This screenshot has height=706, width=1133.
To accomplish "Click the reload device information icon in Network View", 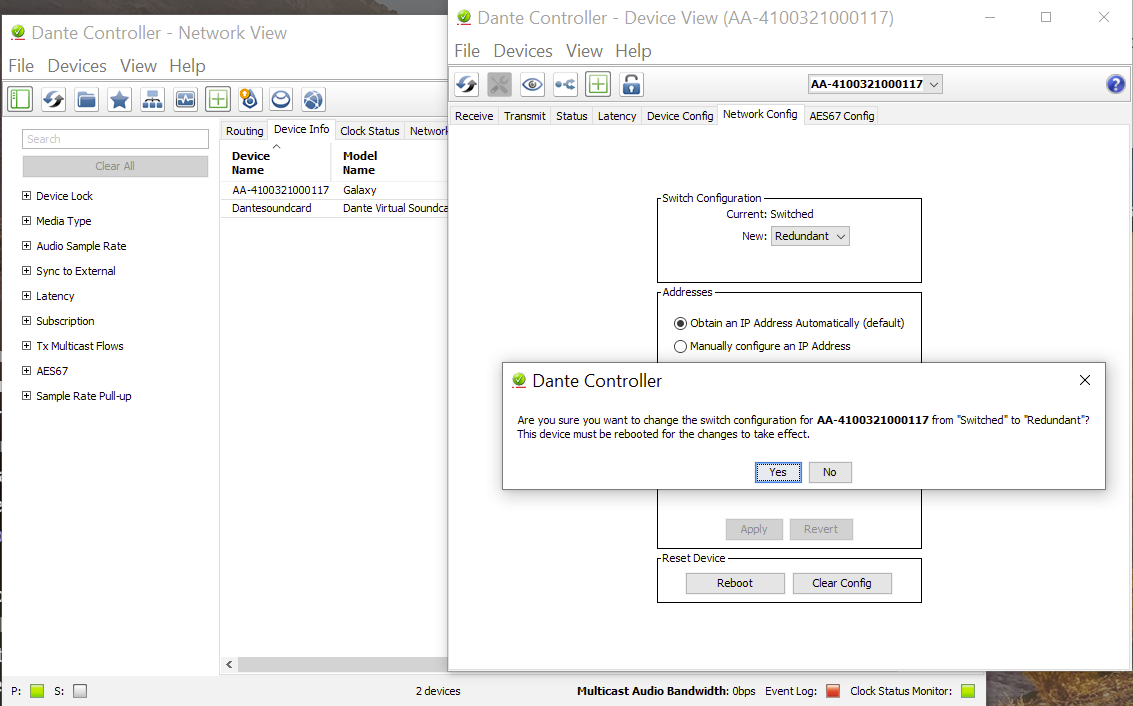I will coord(53,99).
